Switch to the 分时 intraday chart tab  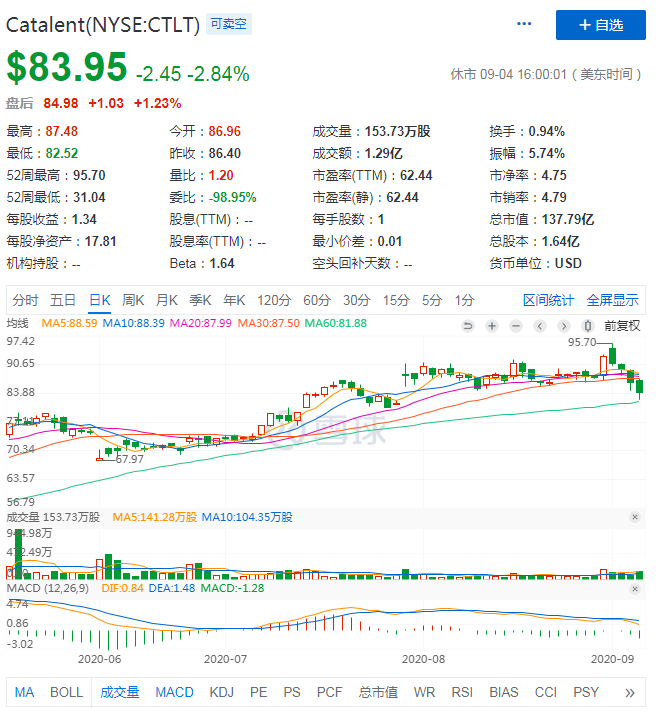(x=25, y=300)
